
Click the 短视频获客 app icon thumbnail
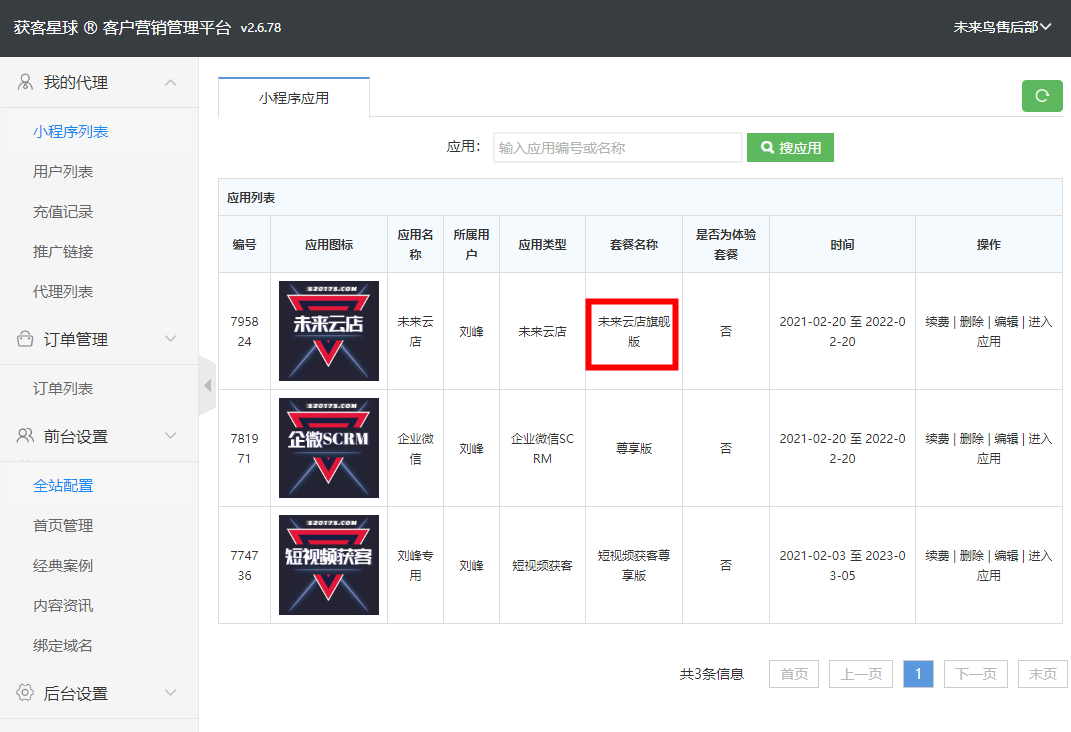(329, 565)
